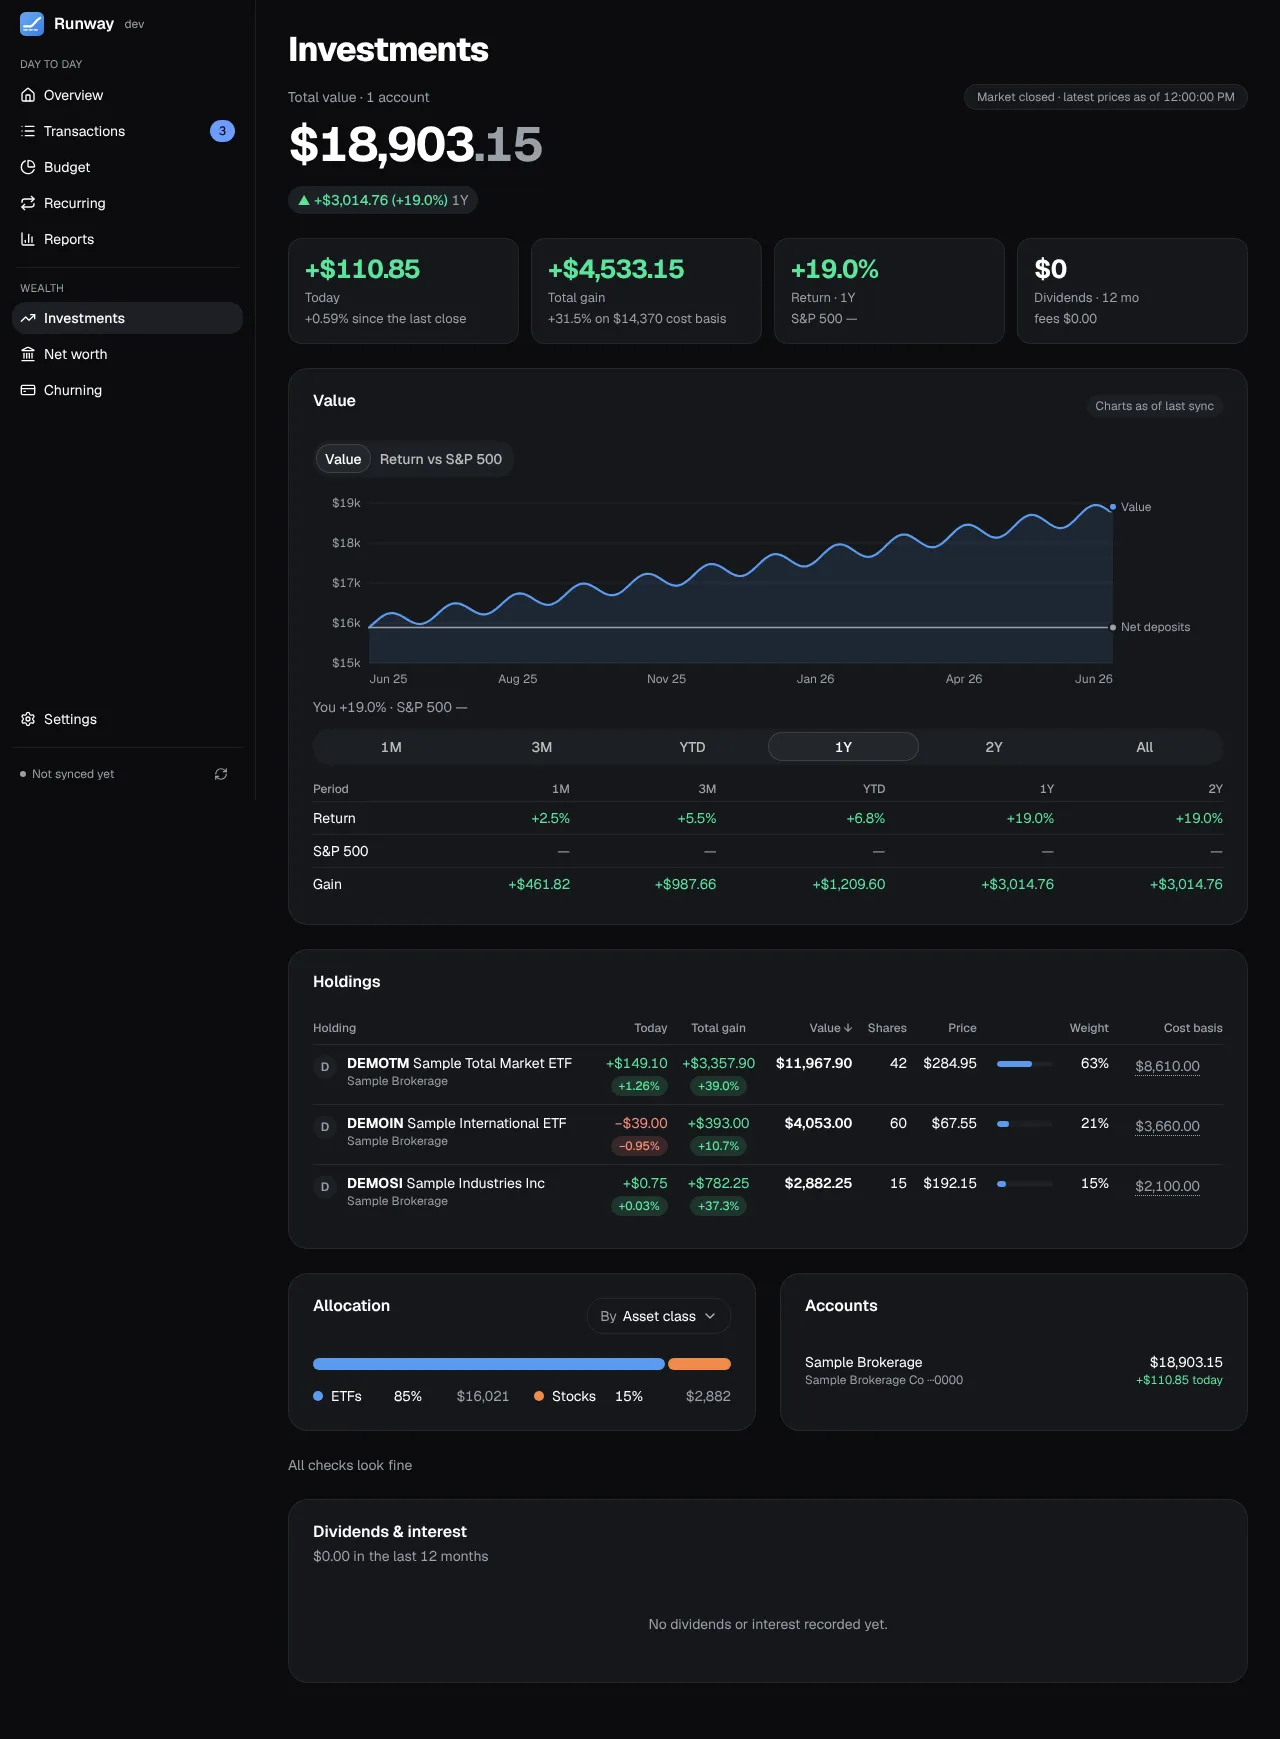Open the Net worth page
Screen dimensions: 1280x1739
point(127,354)
